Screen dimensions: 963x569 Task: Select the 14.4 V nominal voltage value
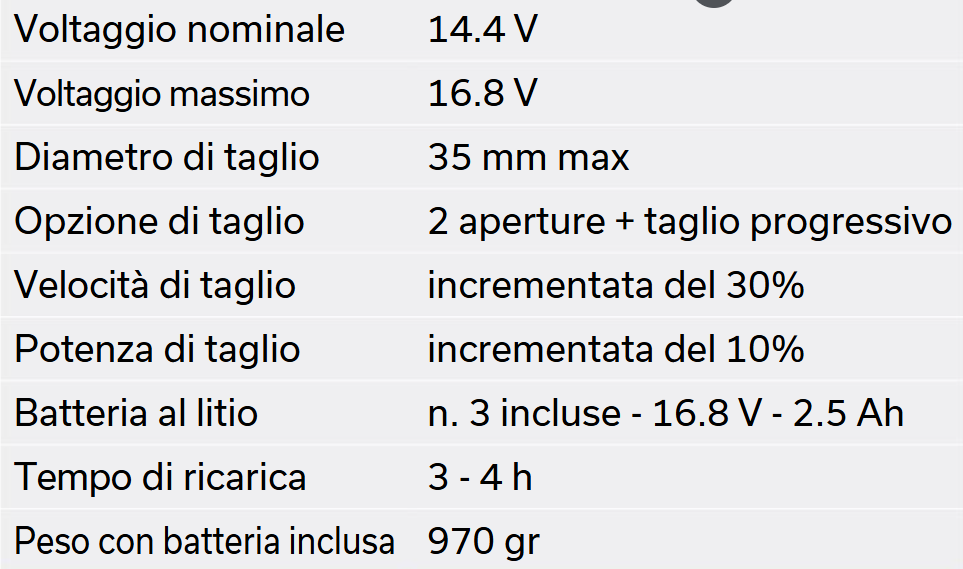tap(482, 30)
